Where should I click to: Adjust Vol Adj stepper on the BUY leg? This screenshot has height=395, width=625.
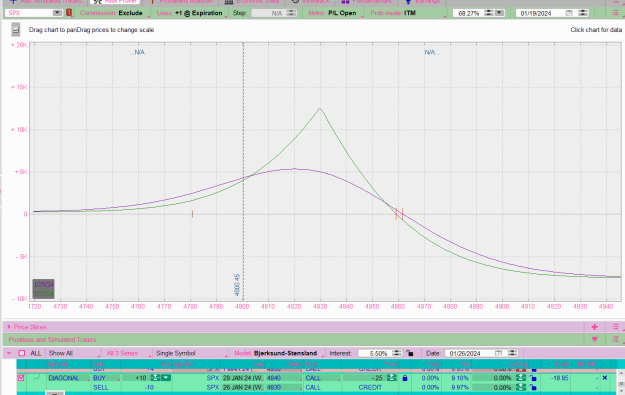[521, 378]
